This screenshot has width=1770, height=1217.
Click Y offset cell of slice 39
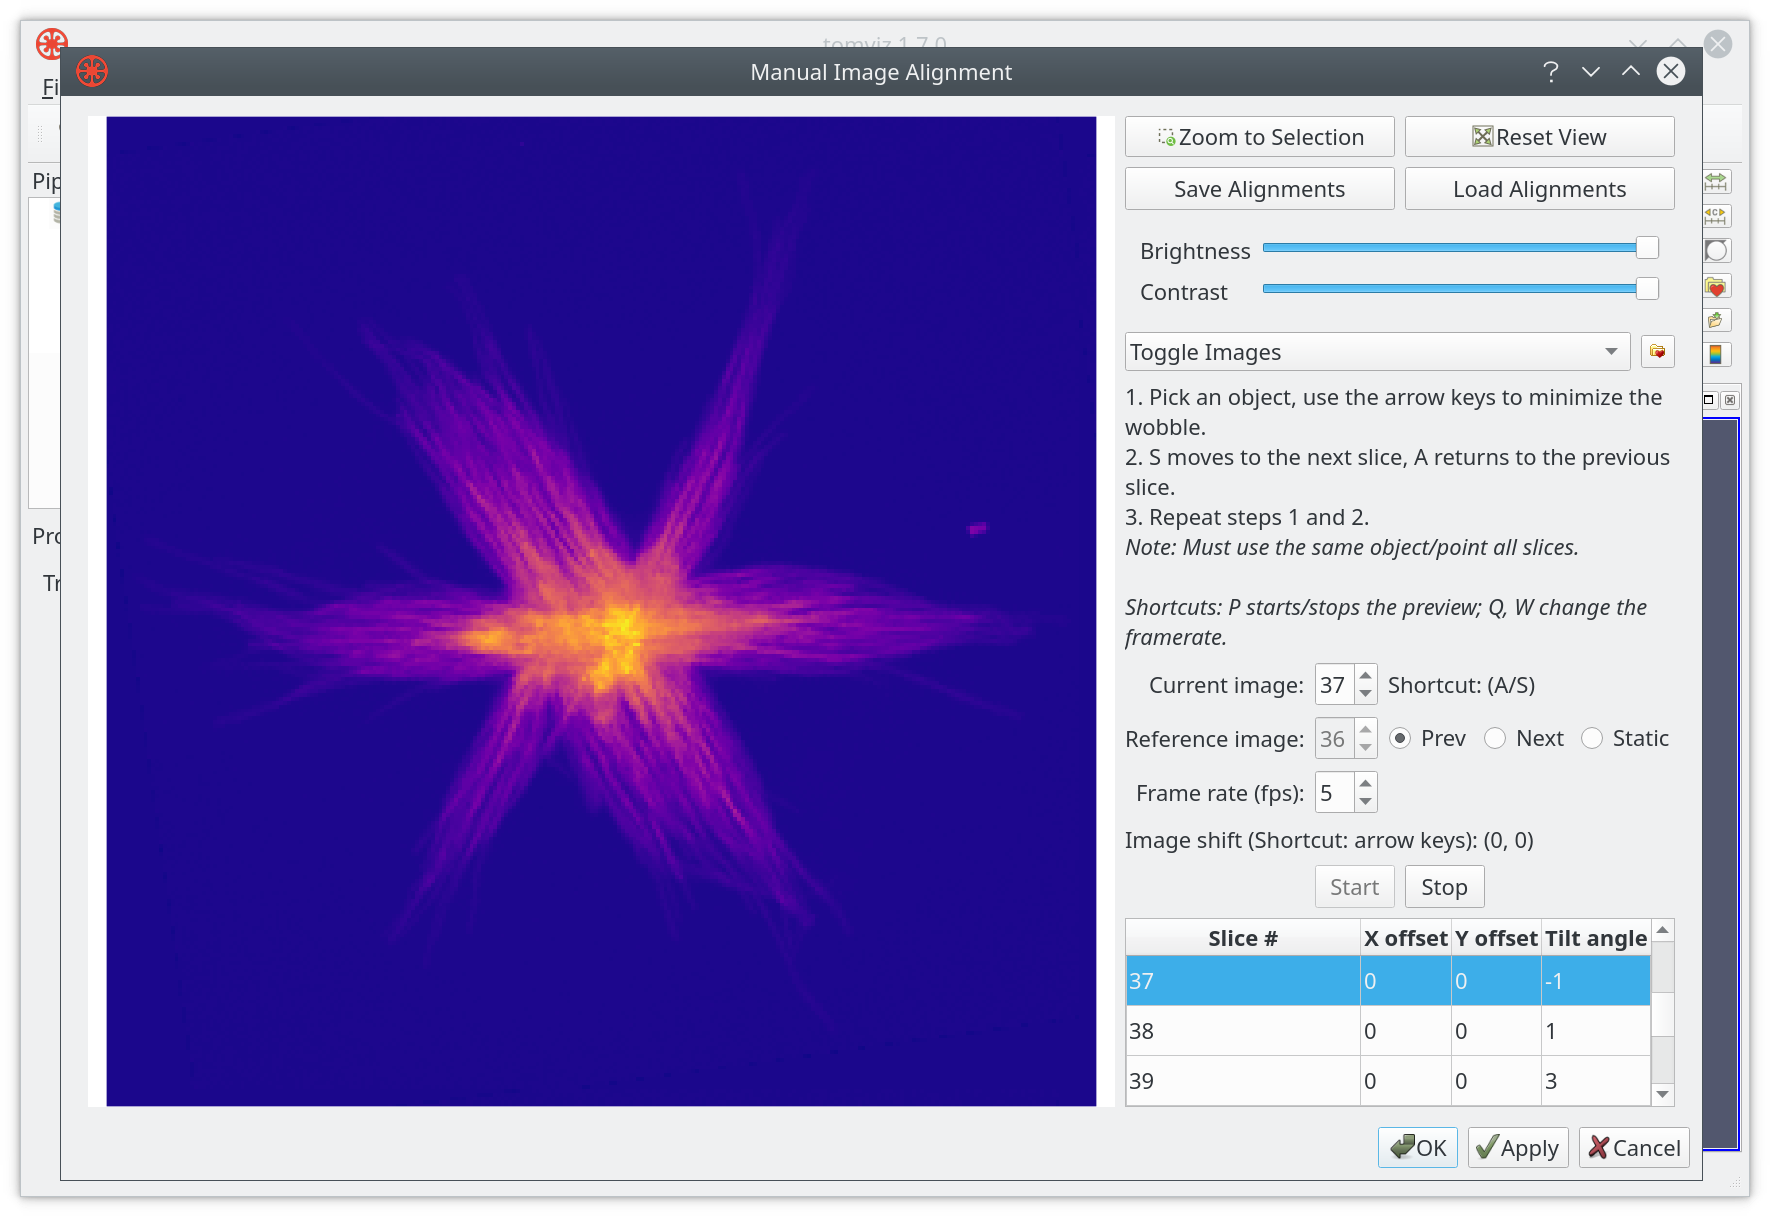point(1496,1081)
